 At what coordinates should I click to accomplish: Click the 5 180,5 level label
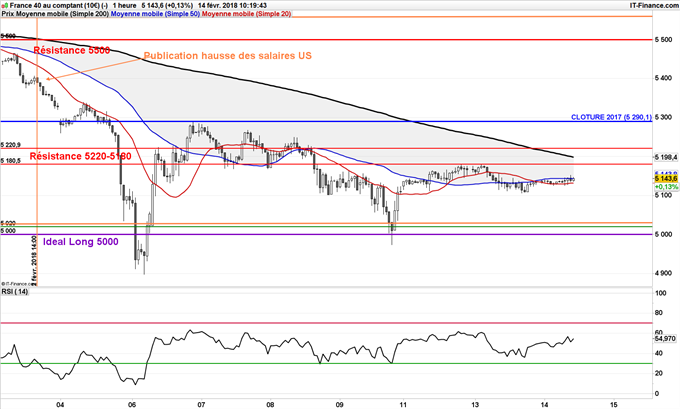click(11, 161)
